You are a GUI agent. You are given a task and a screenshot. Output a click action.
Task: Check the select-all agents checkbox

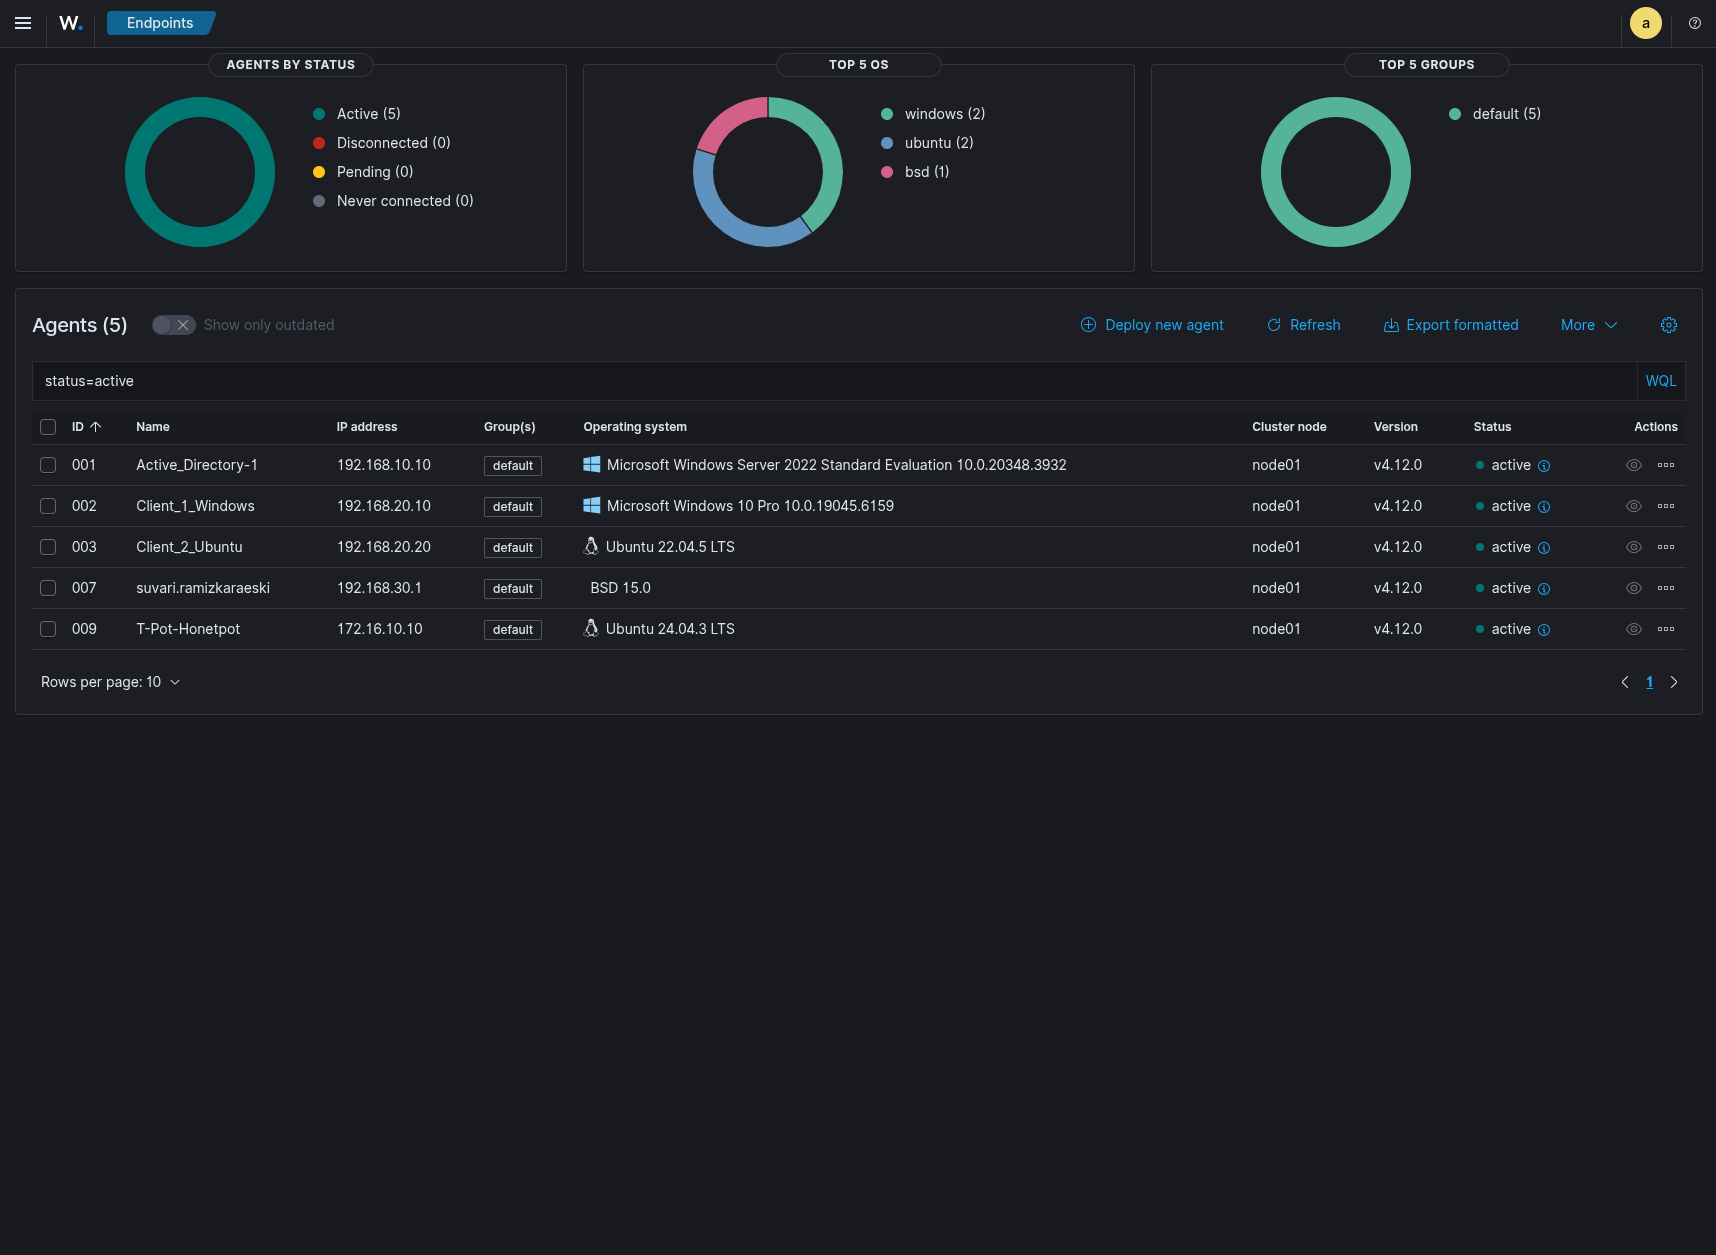(x=48, y=427)
